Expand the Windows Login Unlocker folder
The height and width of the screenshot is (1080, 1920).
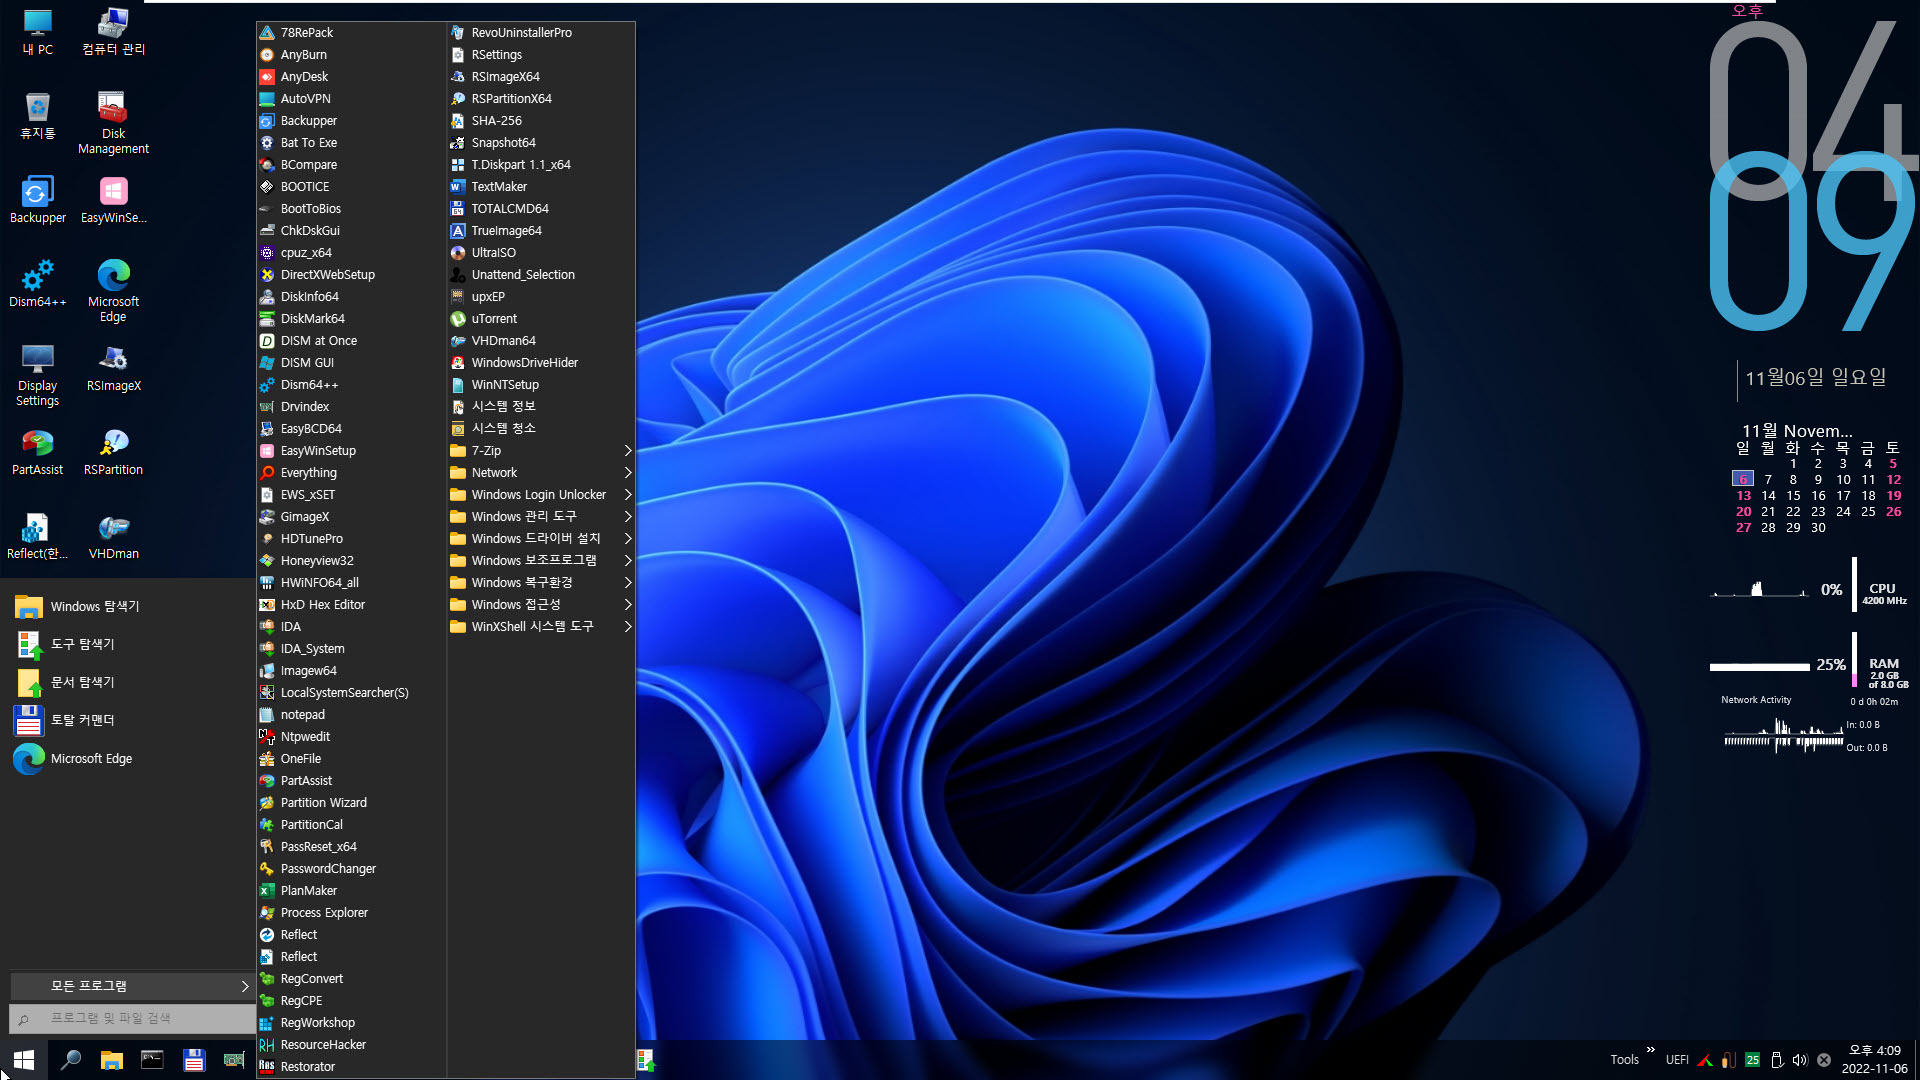pos(541,495)
